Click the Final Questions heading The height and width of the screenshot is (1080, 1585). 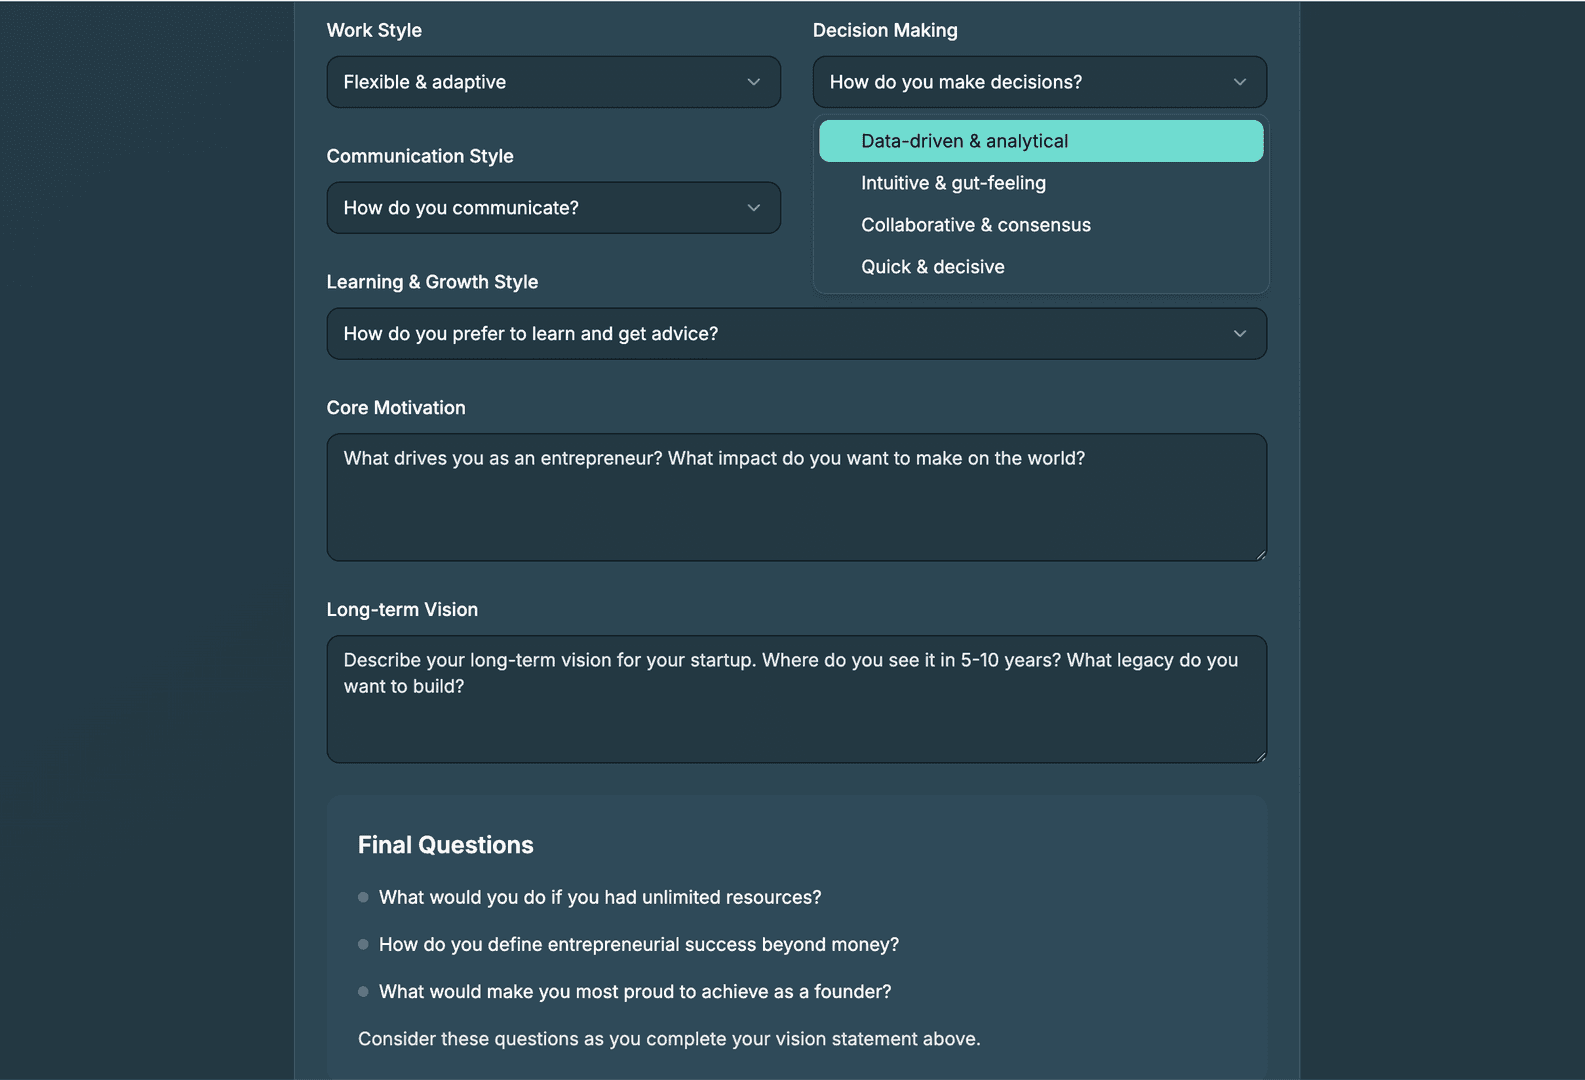tap(445, 845)
